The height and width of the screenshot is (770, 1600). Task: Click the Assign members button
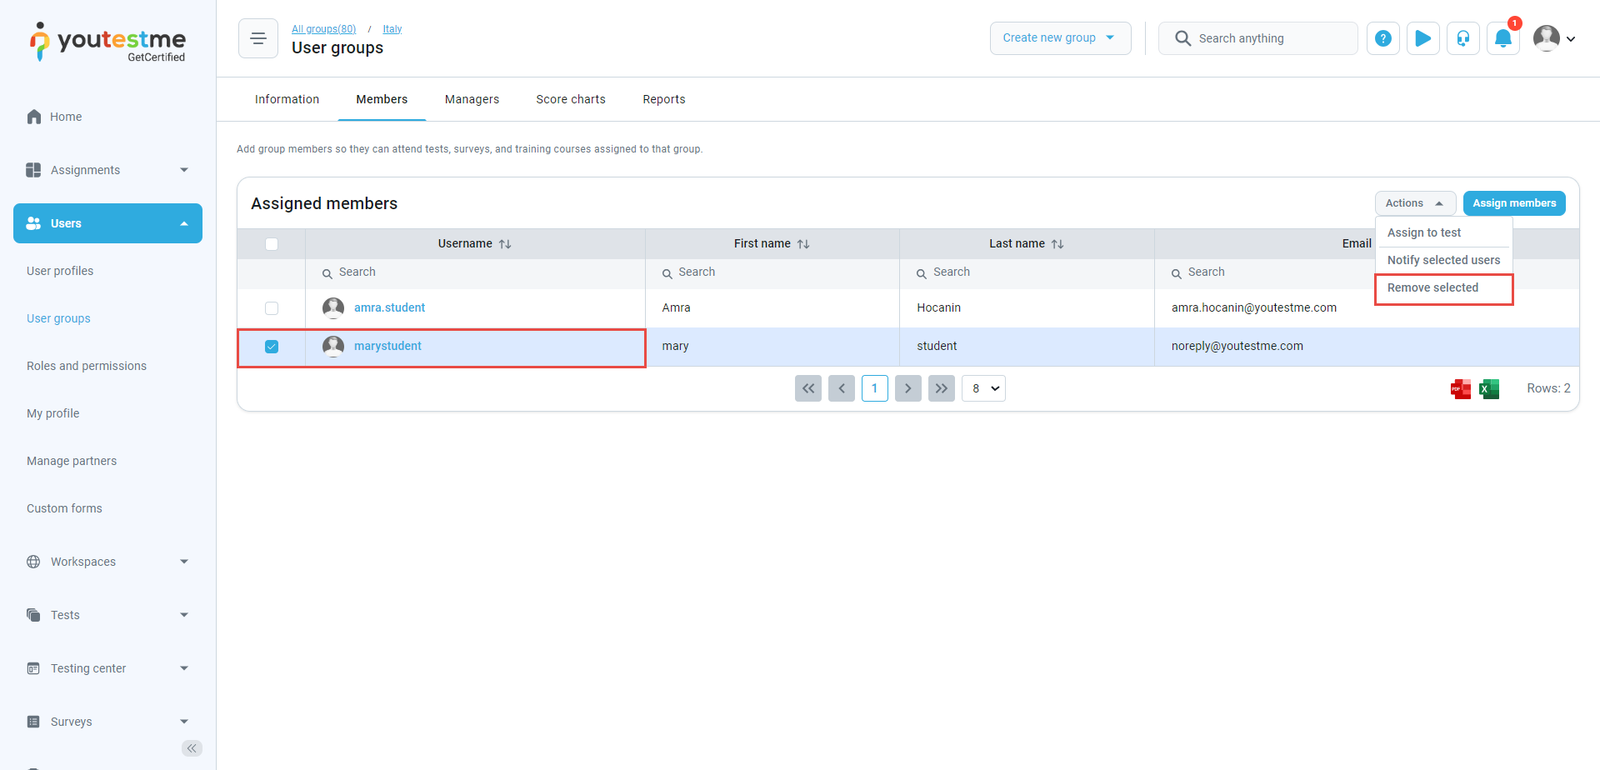click(x=1513, y=203)
